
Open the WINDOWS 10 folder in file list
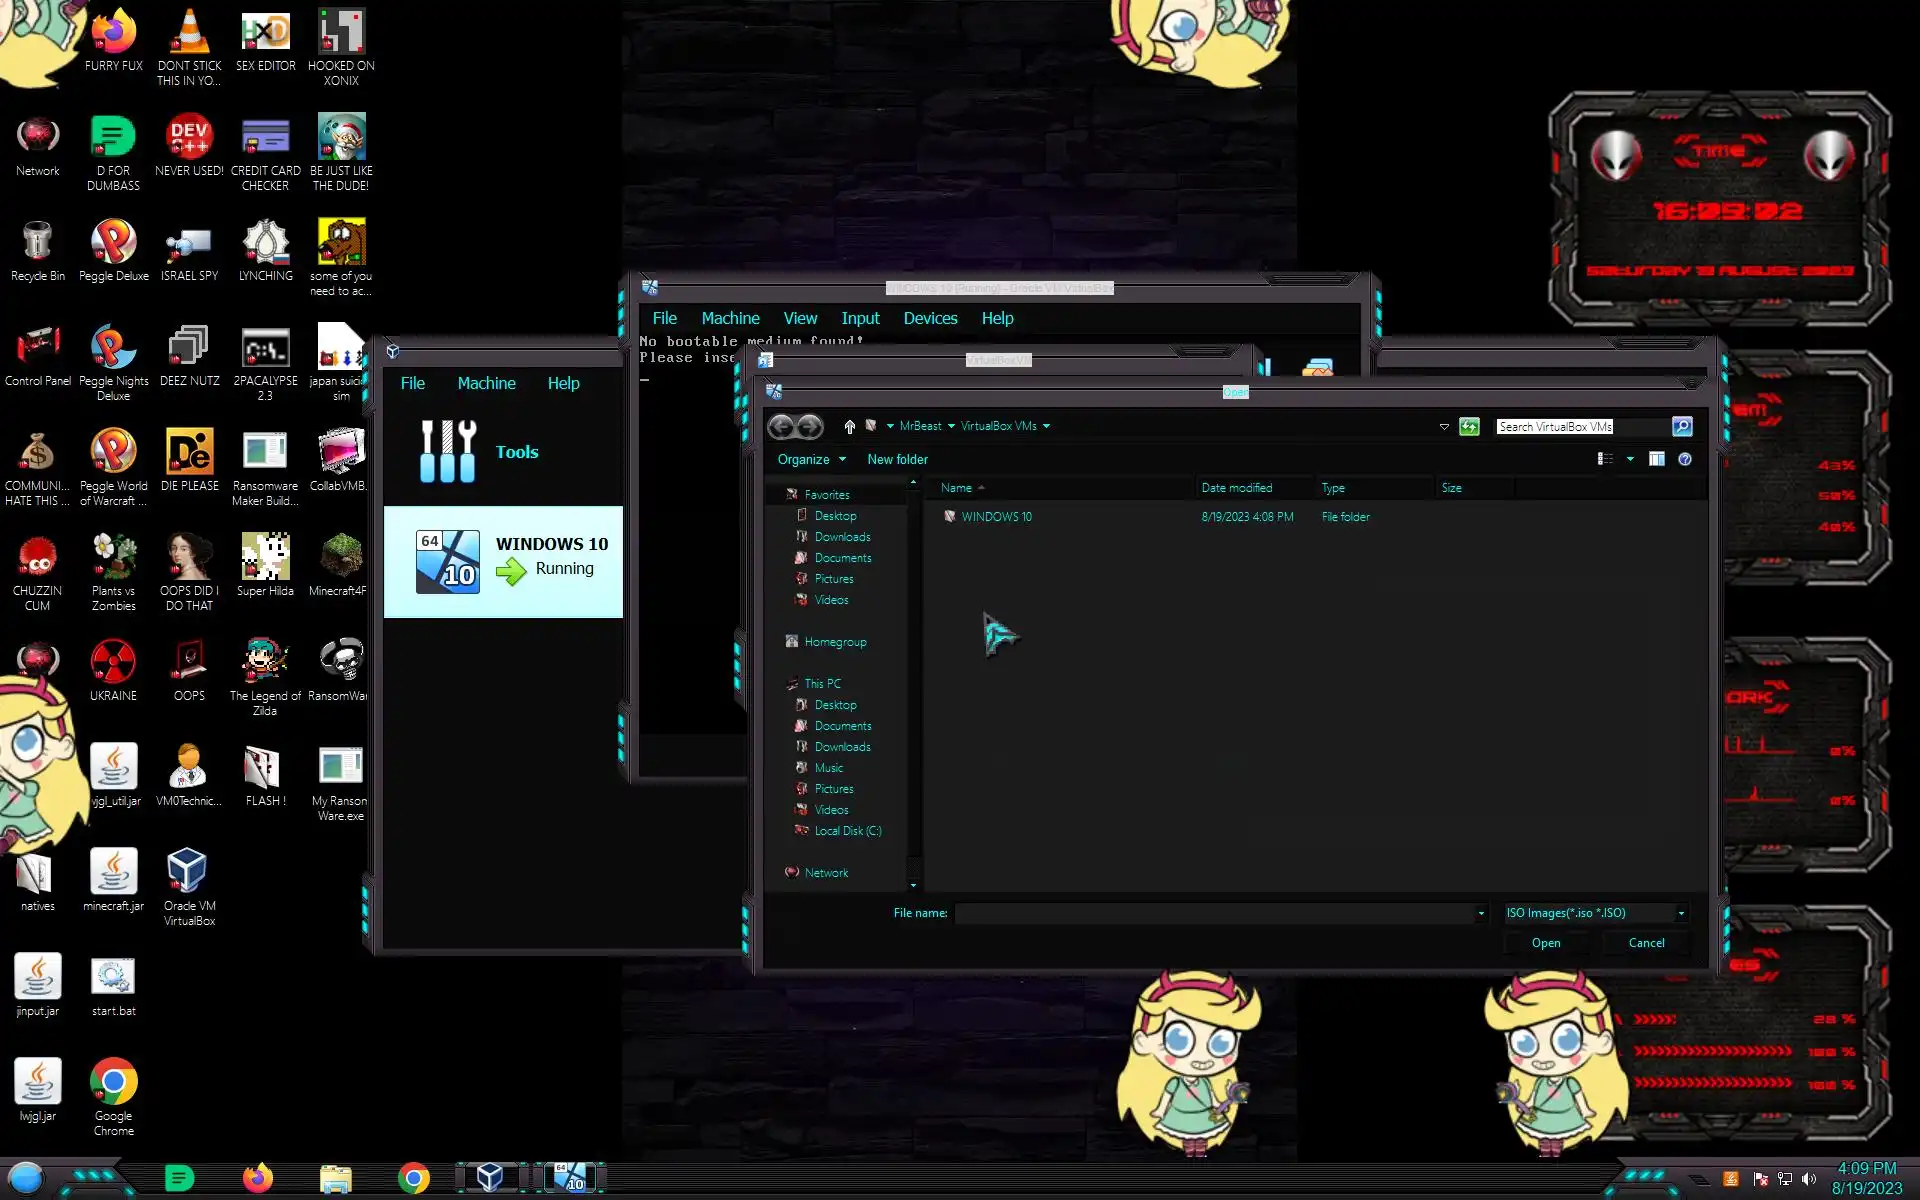tap(996, 517)
